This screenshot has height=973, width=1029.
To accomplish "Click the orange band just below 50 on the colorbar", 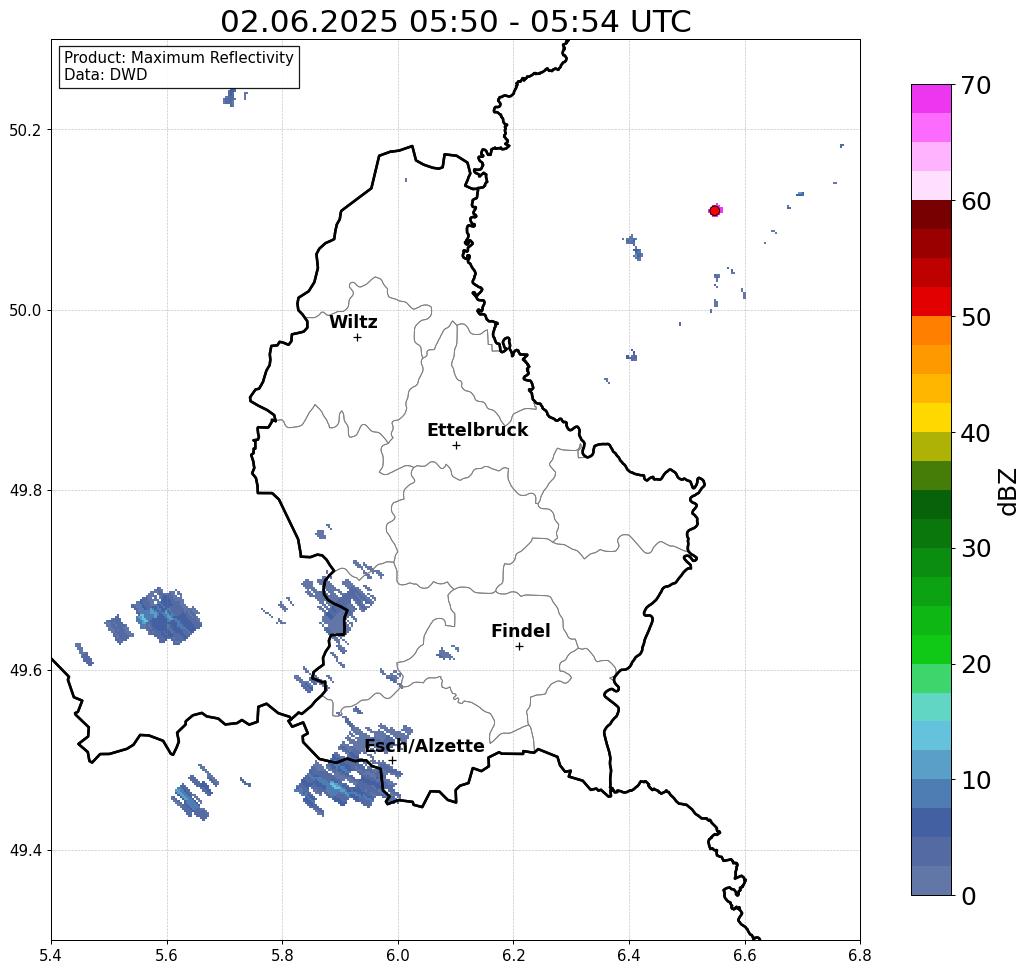I will [931, 331].
